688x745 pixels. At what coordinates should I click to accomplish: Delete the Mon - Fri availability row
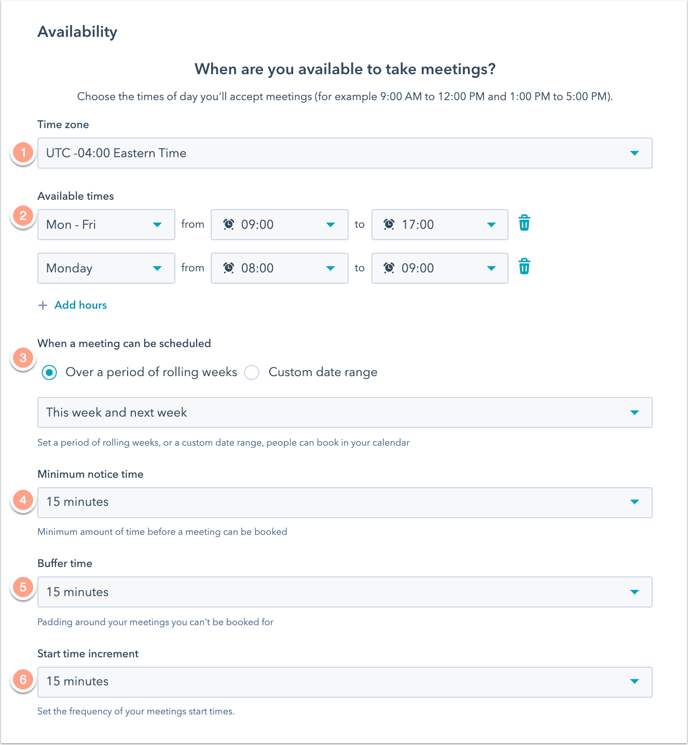click(524, 224)
